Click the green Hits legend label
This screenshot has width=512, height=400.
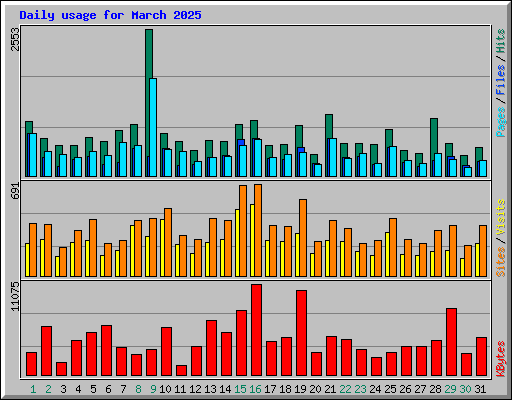point(500,41)
